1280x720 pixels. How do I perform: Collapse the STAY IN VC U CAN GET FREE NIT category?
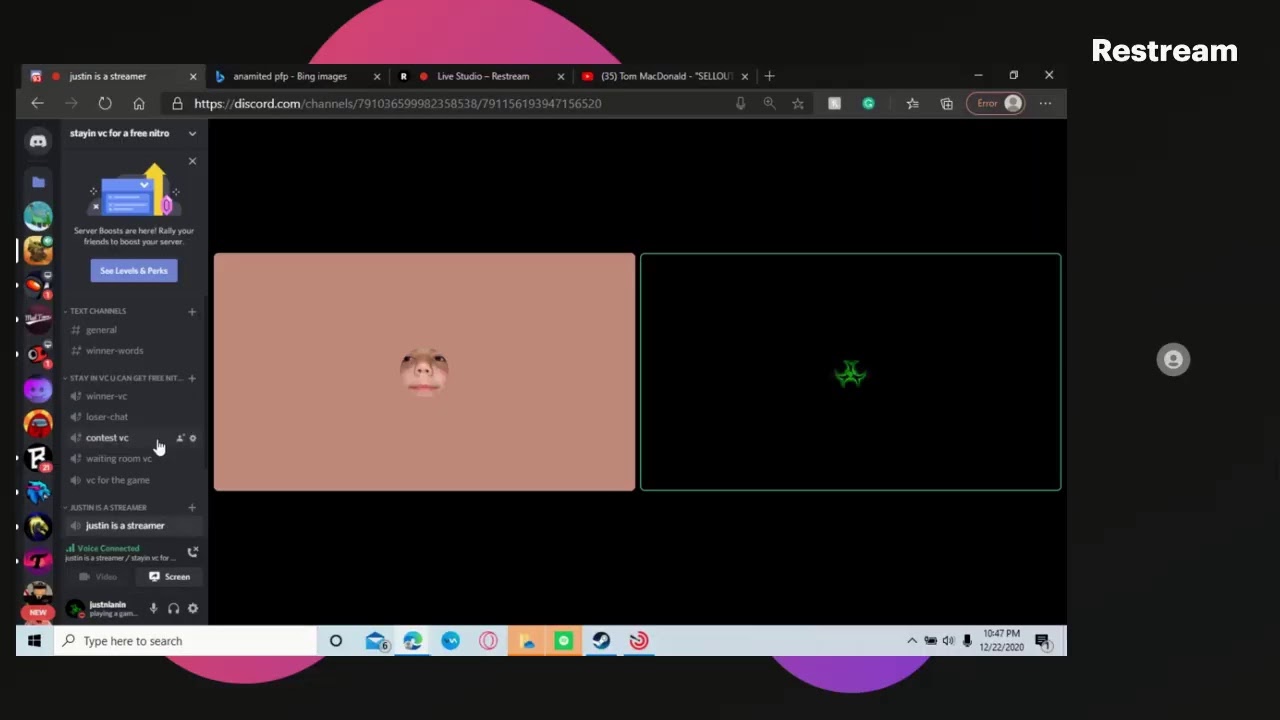123,378
